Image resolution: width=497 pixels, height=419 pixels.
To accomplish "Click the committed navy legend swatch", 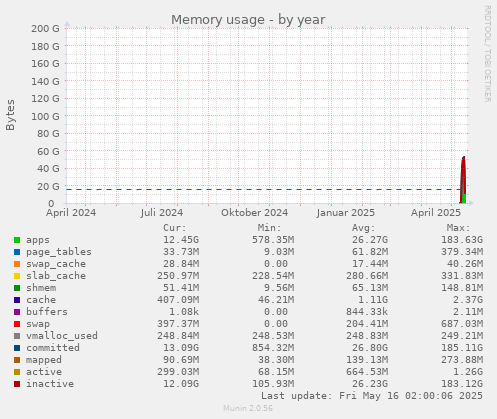I will (x=17, y=348).
